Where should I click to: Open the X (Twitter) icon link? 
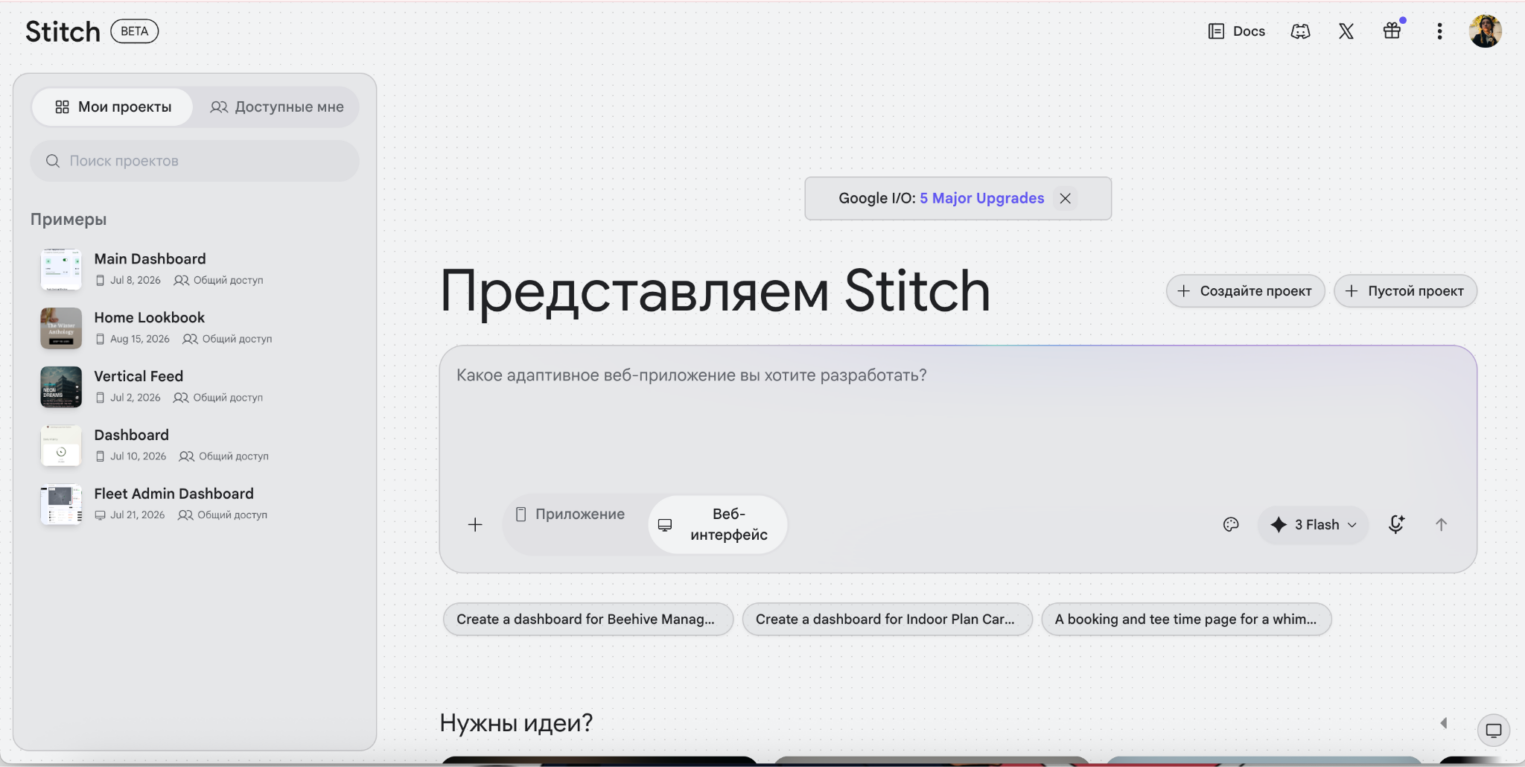1346,31
